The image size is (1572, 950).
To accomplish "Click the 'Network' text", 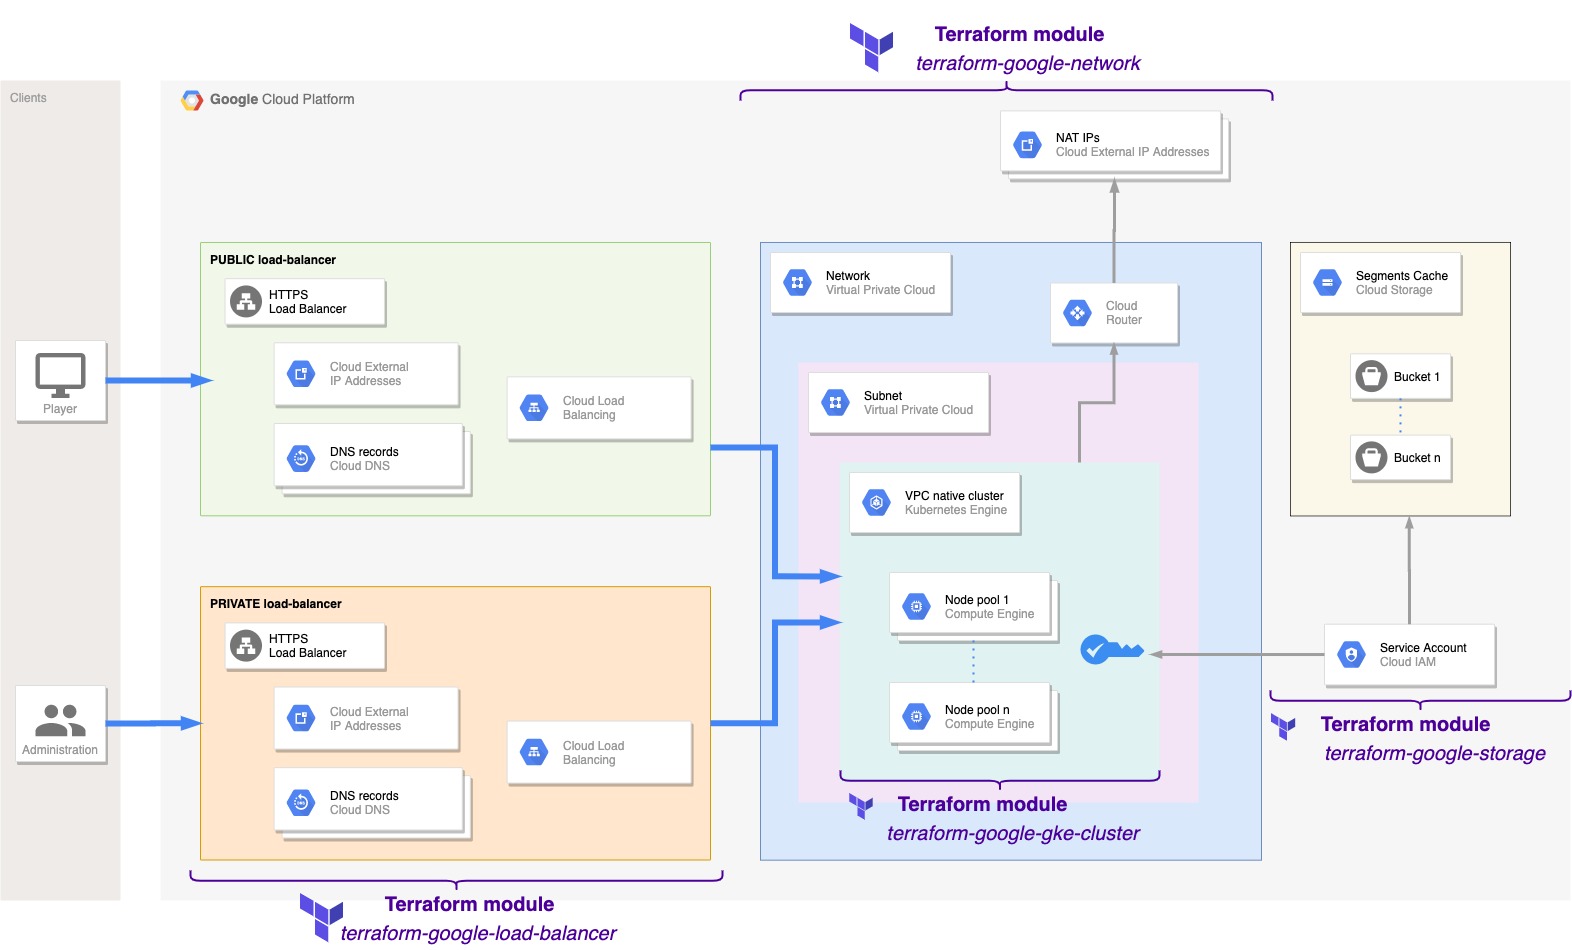I will pyautogui.click(x=848, y=276).
